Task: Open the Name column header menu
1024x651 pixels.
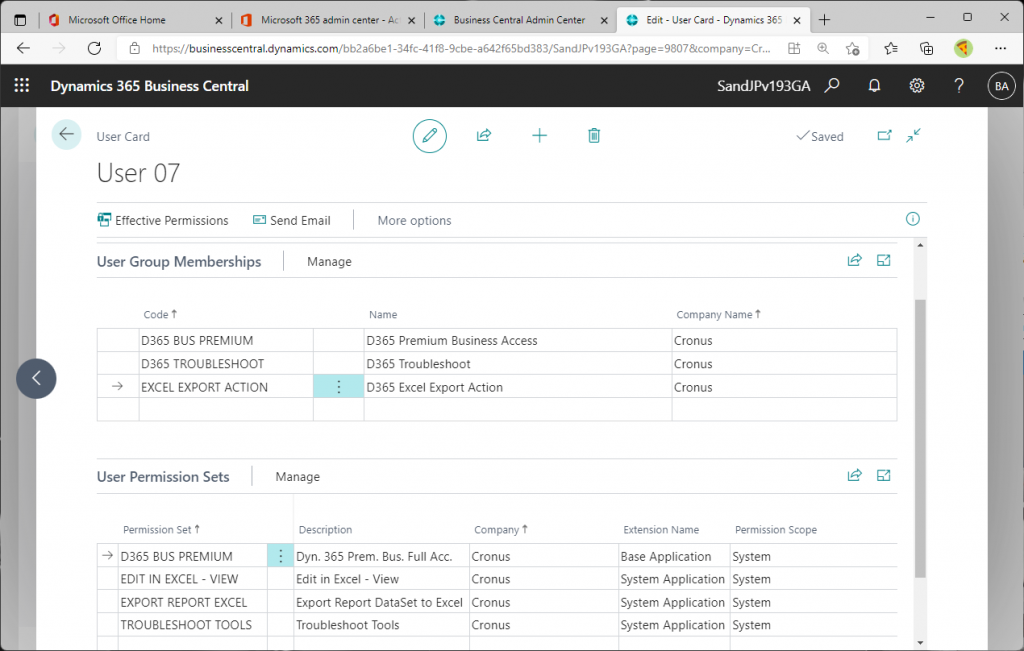Action: tap(383, 315)
